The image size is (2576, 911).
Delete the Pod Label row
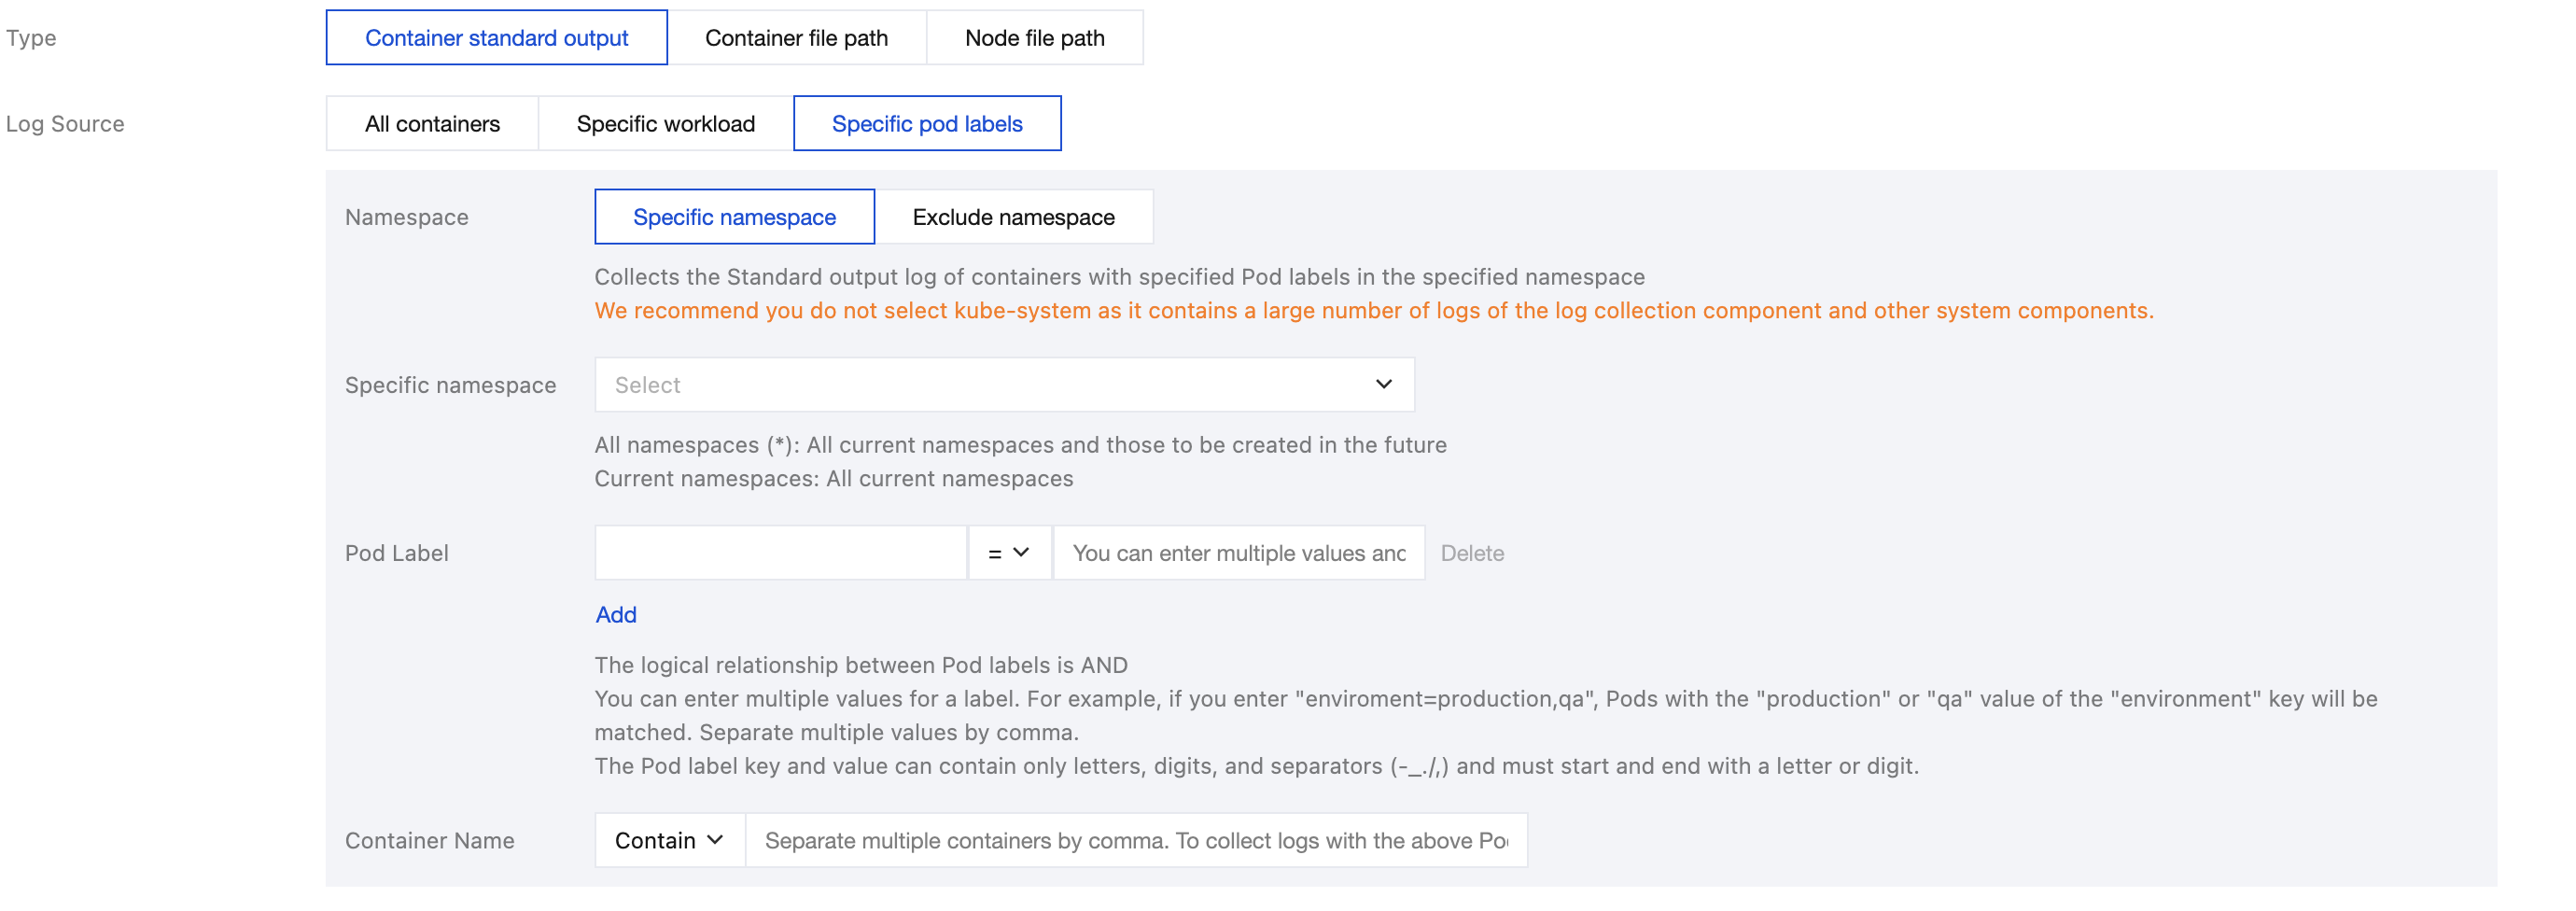pyautogui.click(x=1472, y=553)
